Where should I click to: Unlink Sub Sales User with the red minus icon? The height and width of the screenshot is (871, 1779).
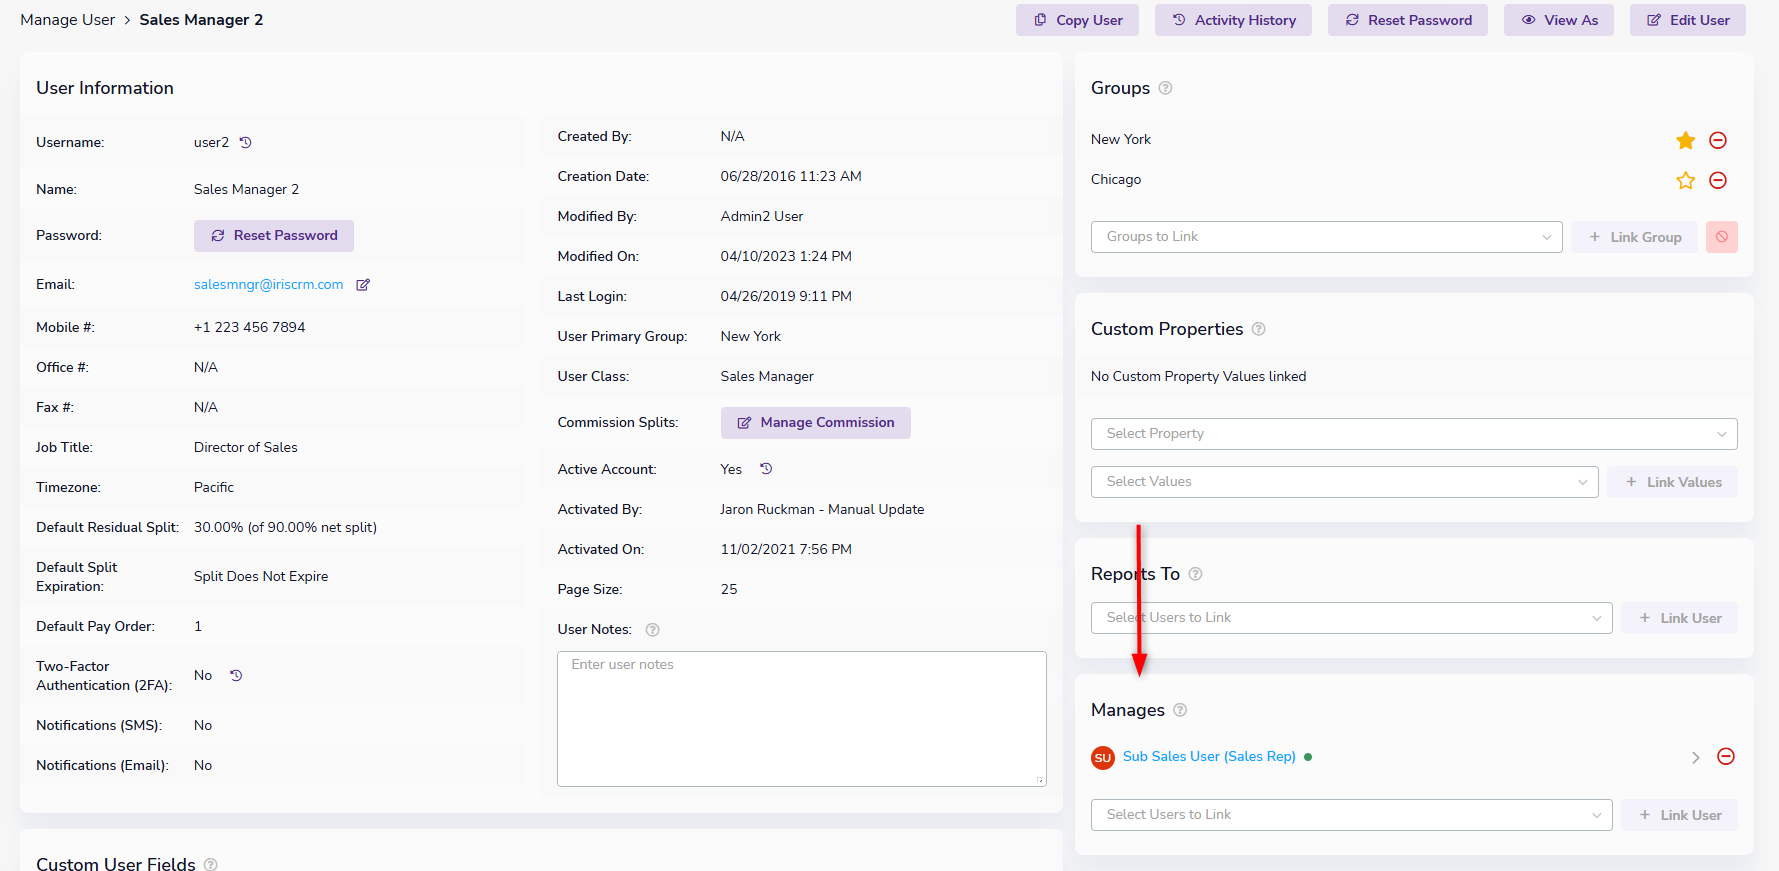[x=1726, y=757]
